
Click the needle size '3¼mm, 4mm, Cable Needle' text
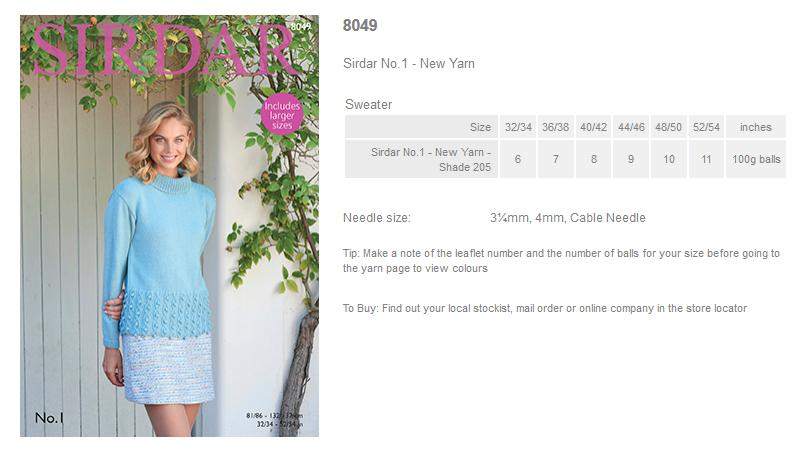point(567,218)
